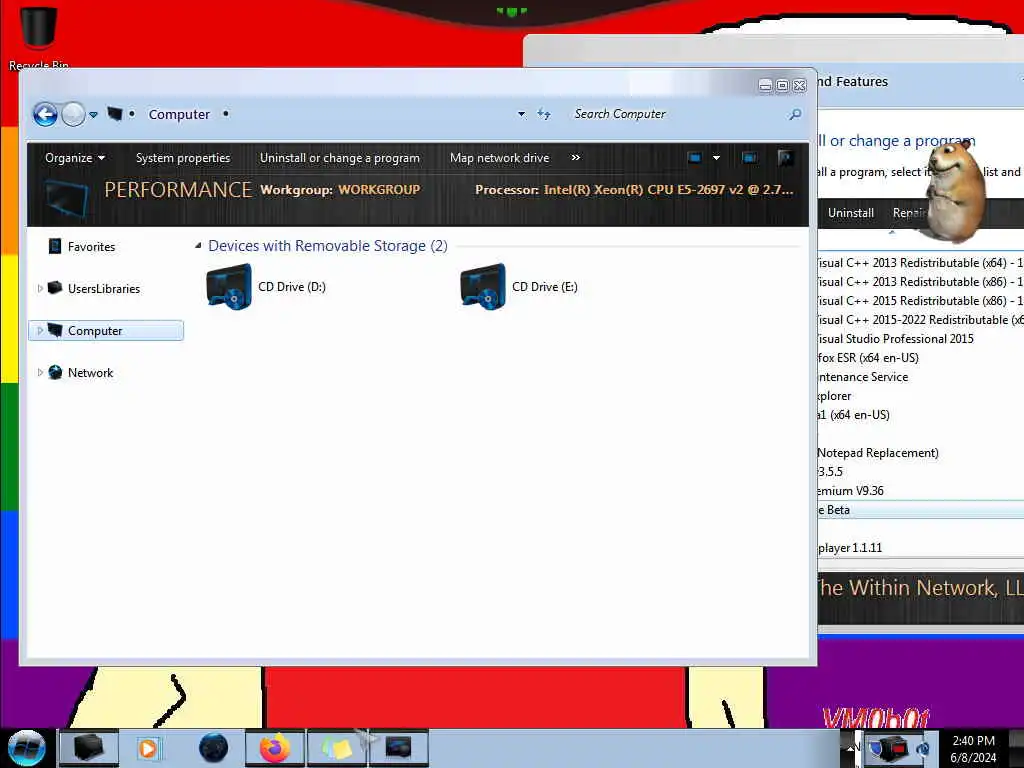
Task: Click Uninstall in Programs and Features window
Action: (850, 213)
